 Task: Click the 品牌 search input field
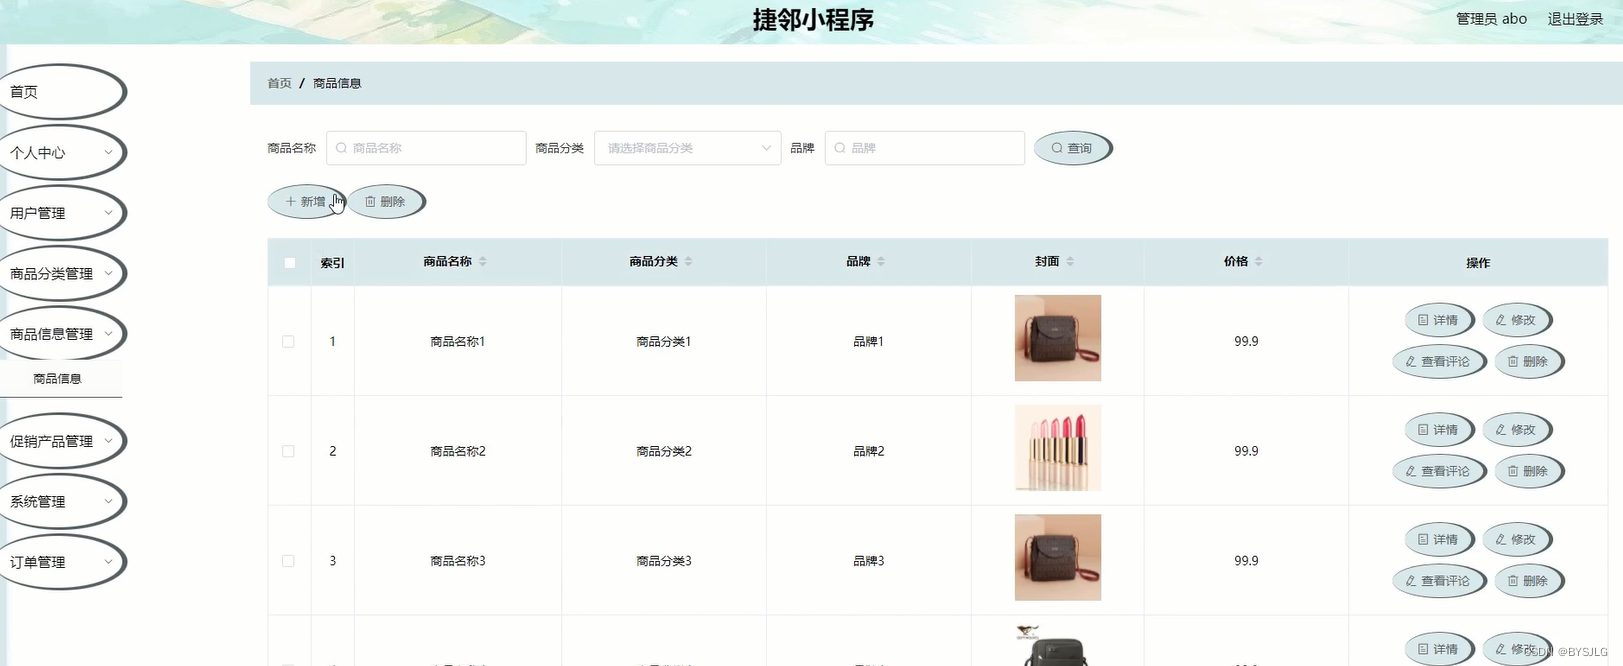point(925,148)
